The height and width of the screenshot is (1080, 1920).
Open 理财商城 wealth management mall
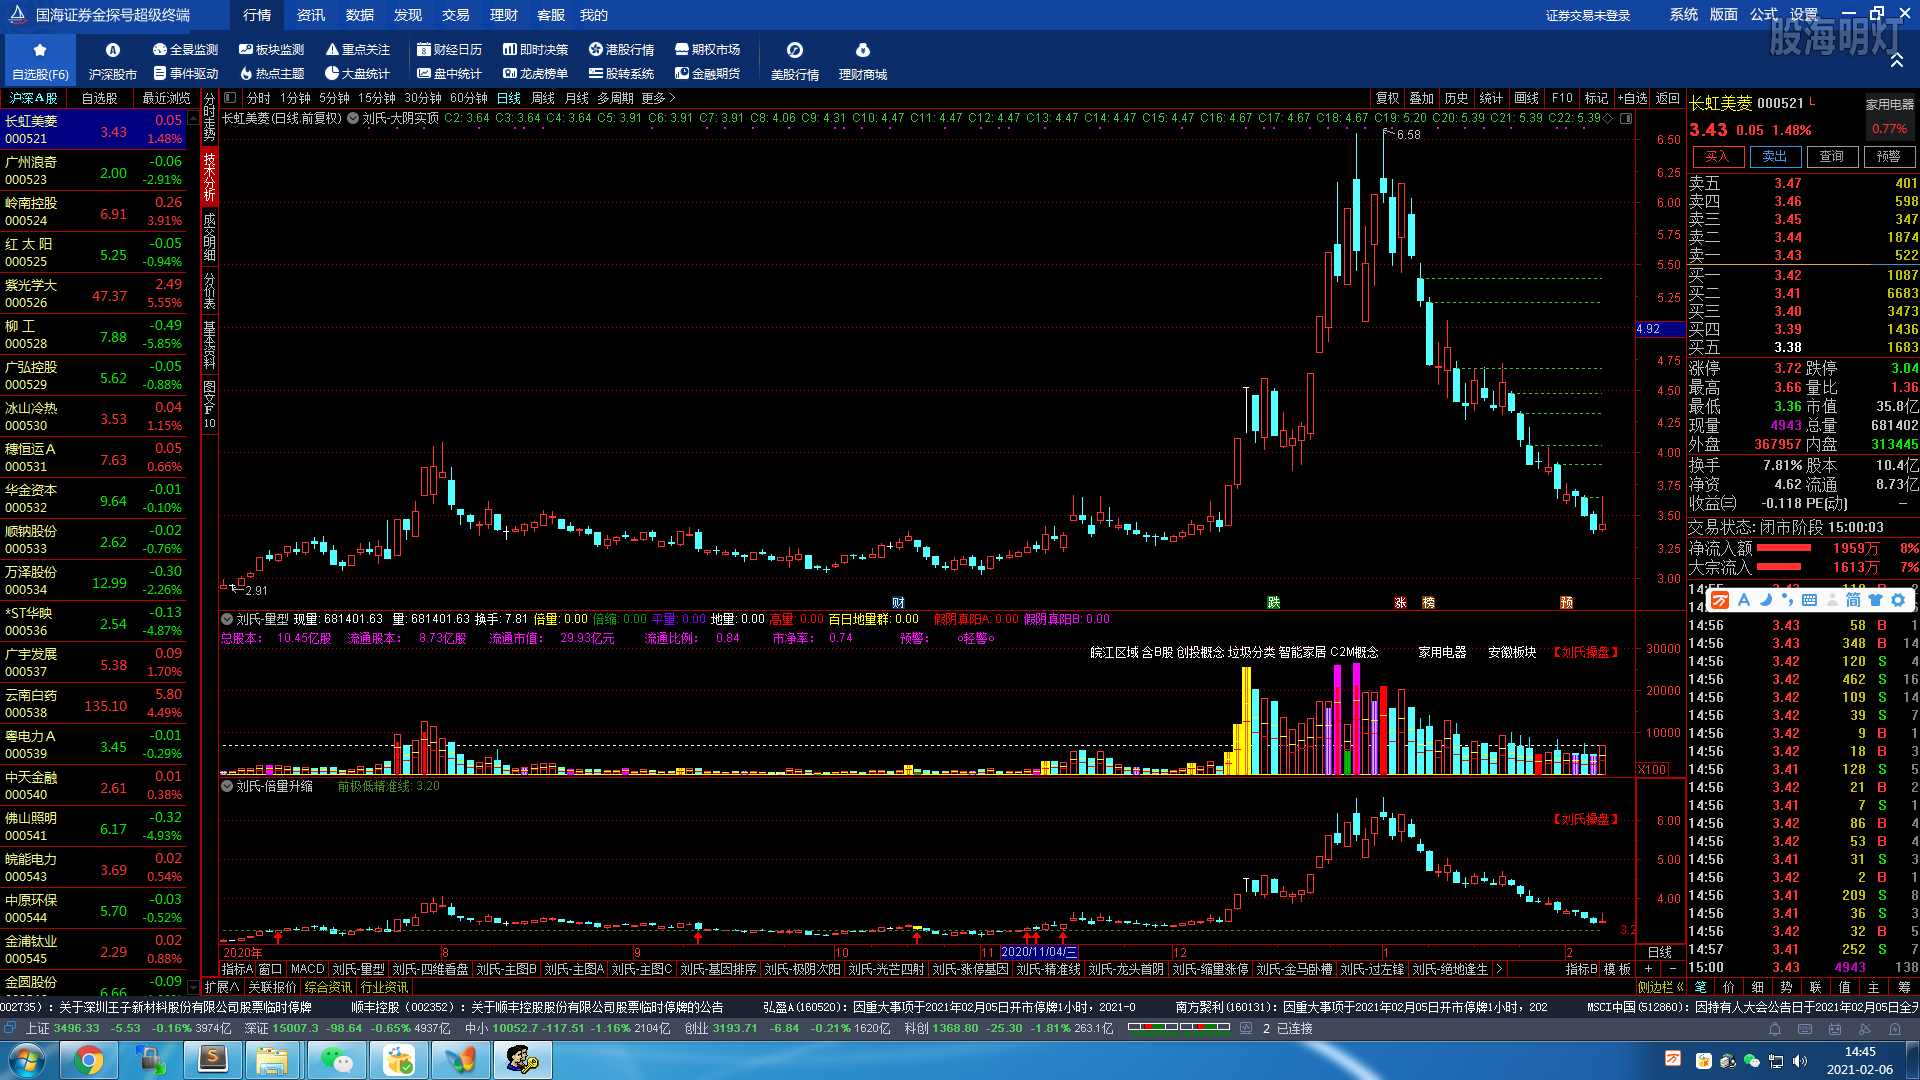coord(863,60)
